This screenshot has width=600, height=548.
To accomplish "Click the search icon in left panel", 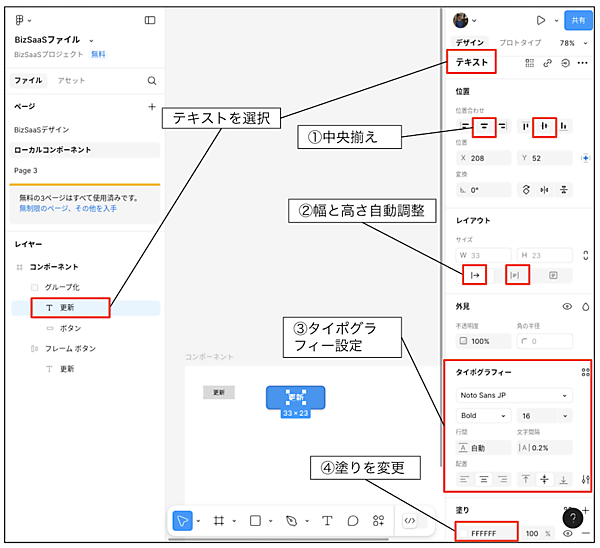I will tap(152, 80).
